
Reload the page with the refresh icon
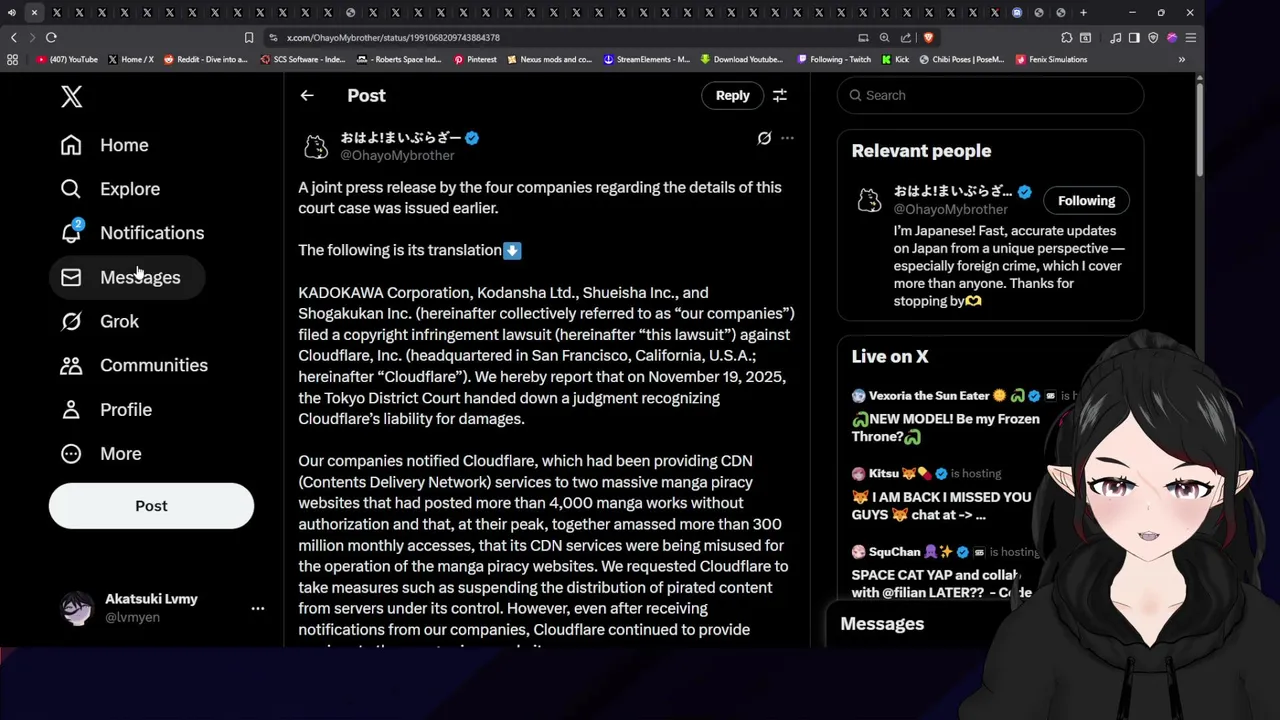tap(51, 37)
